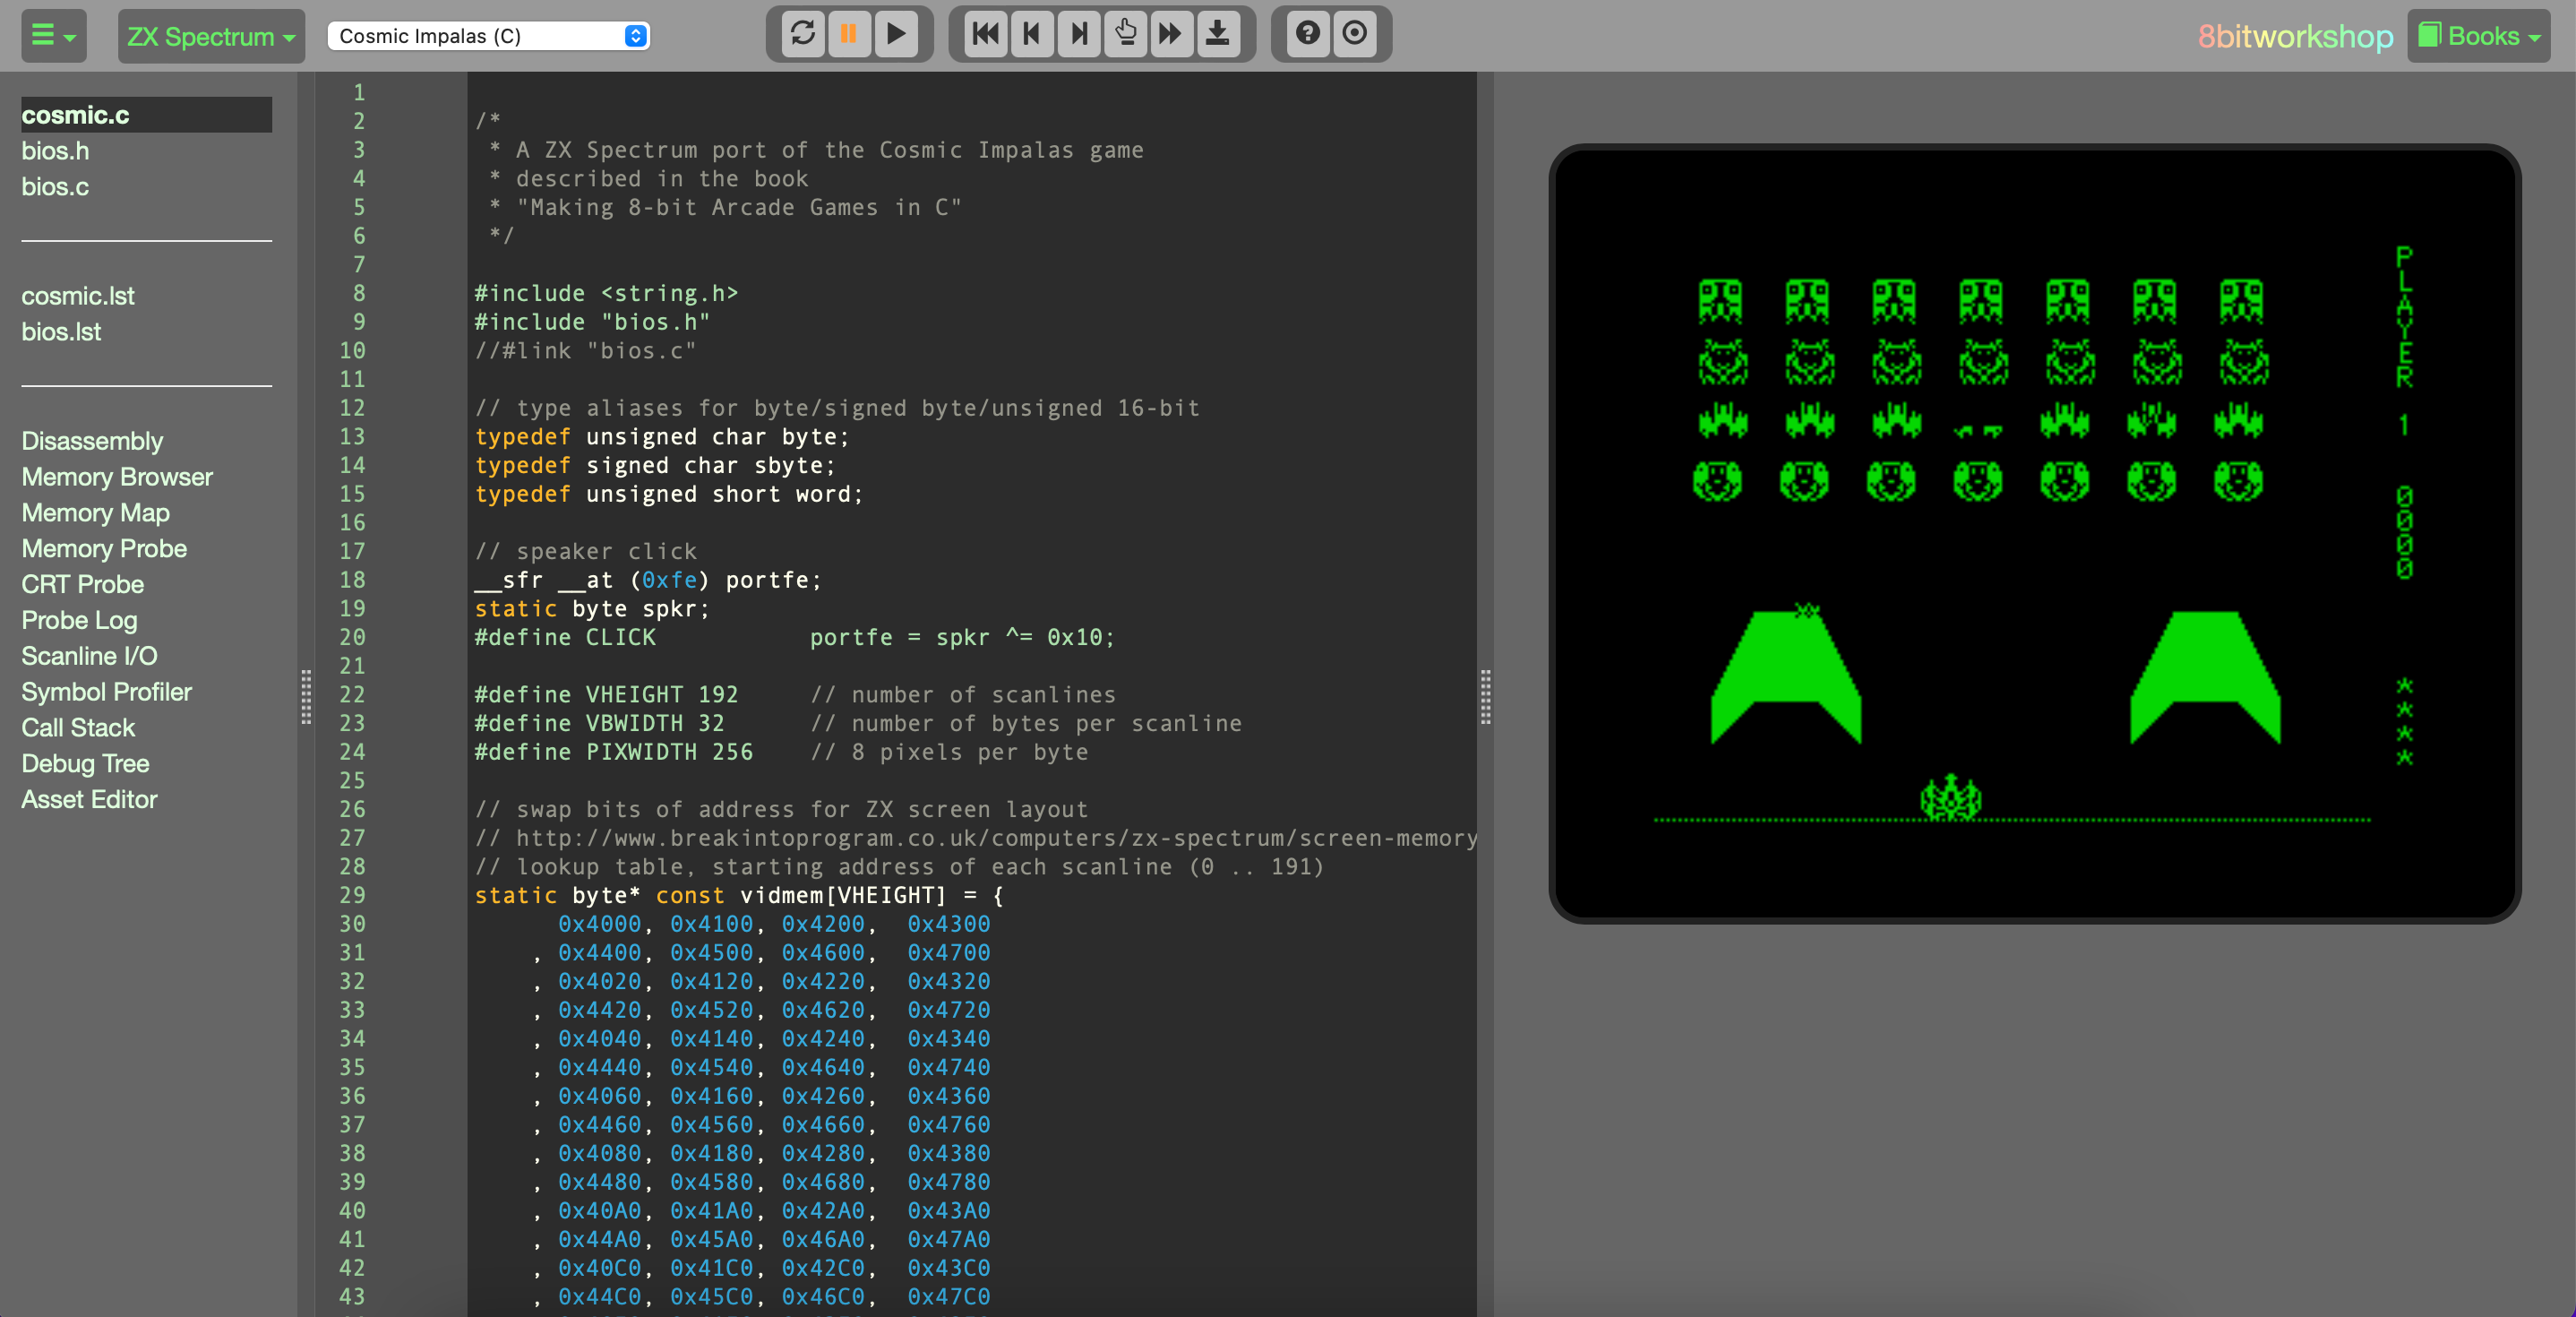Screen dimensions: 2576x1317
Task: Click the 8bitworkshop logo link
Action: coord(2294,36)
